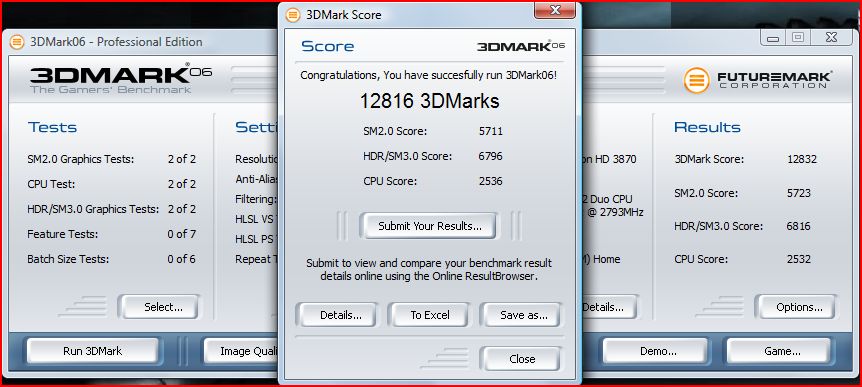Click the Results section heading

[708, 127]
